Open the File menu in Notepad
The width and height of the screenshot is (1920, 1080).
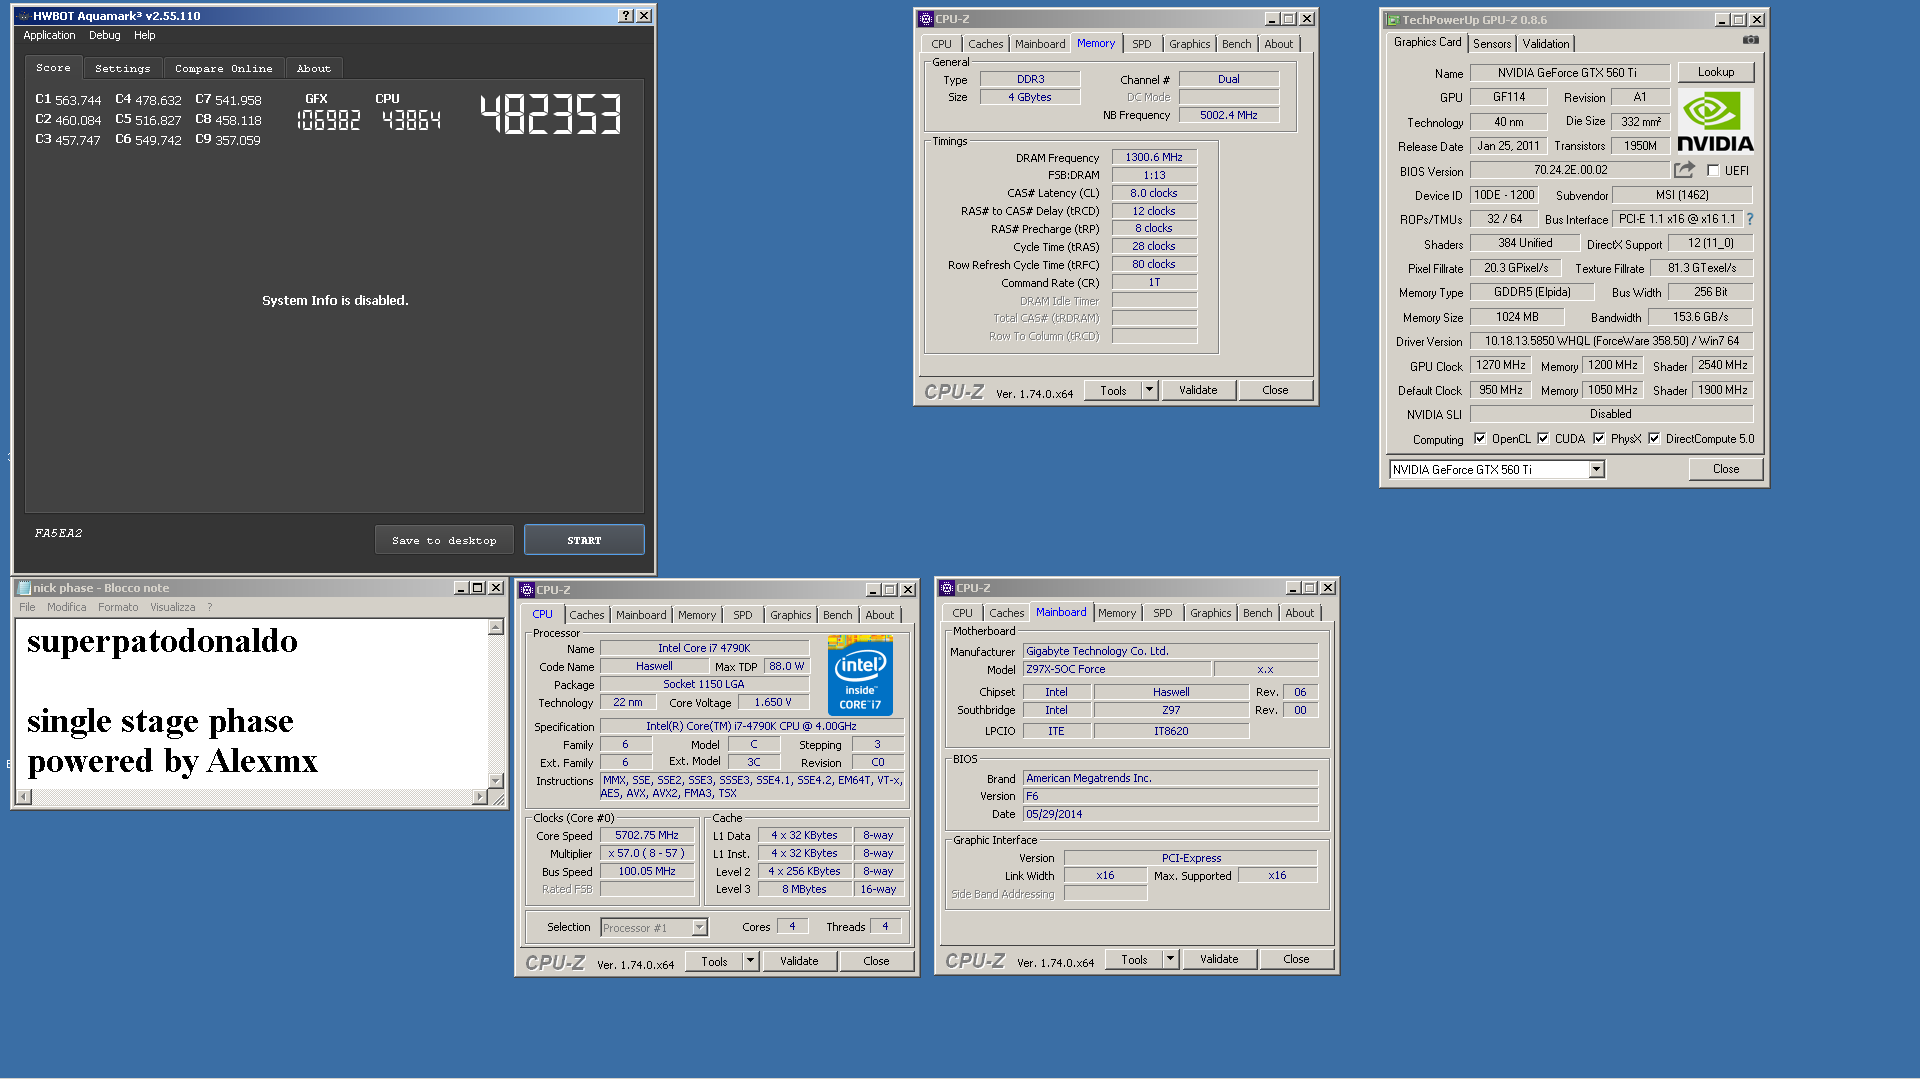27,607
